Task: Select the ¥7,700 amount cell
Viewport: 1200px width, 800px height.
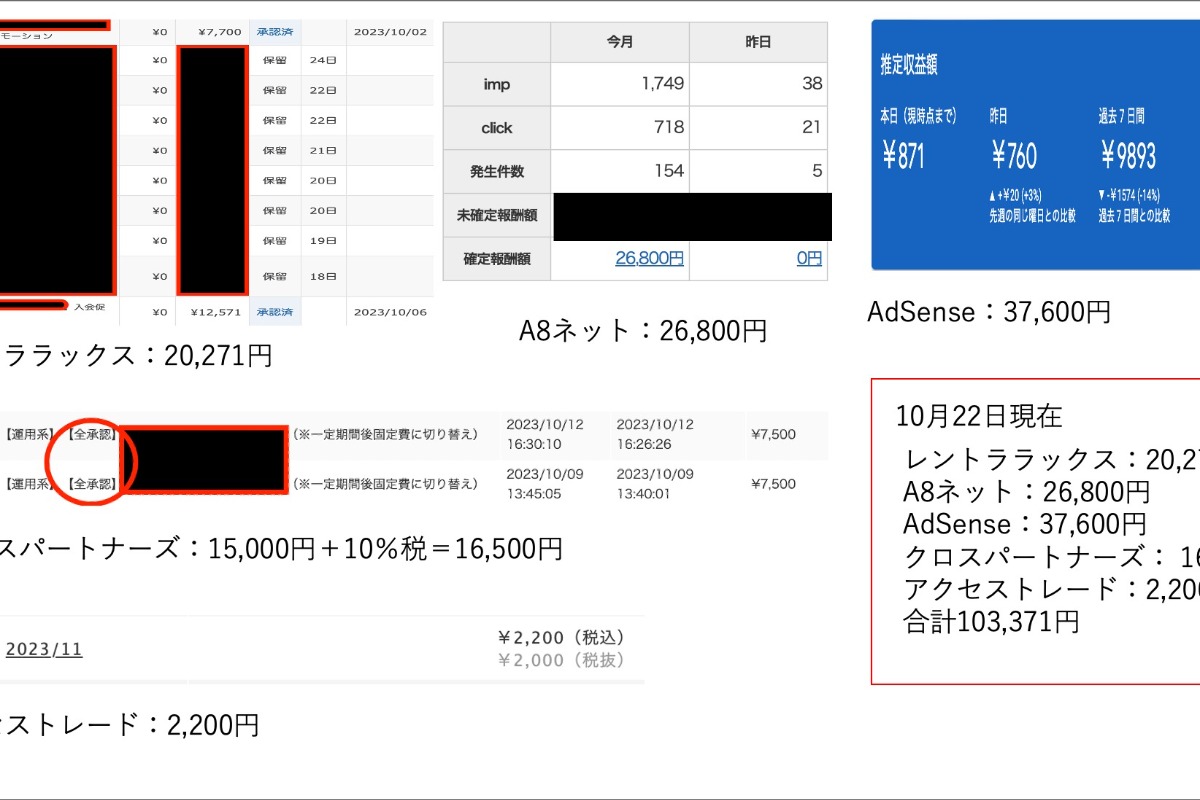Action: pyautogui.click(x=219, y=32)
